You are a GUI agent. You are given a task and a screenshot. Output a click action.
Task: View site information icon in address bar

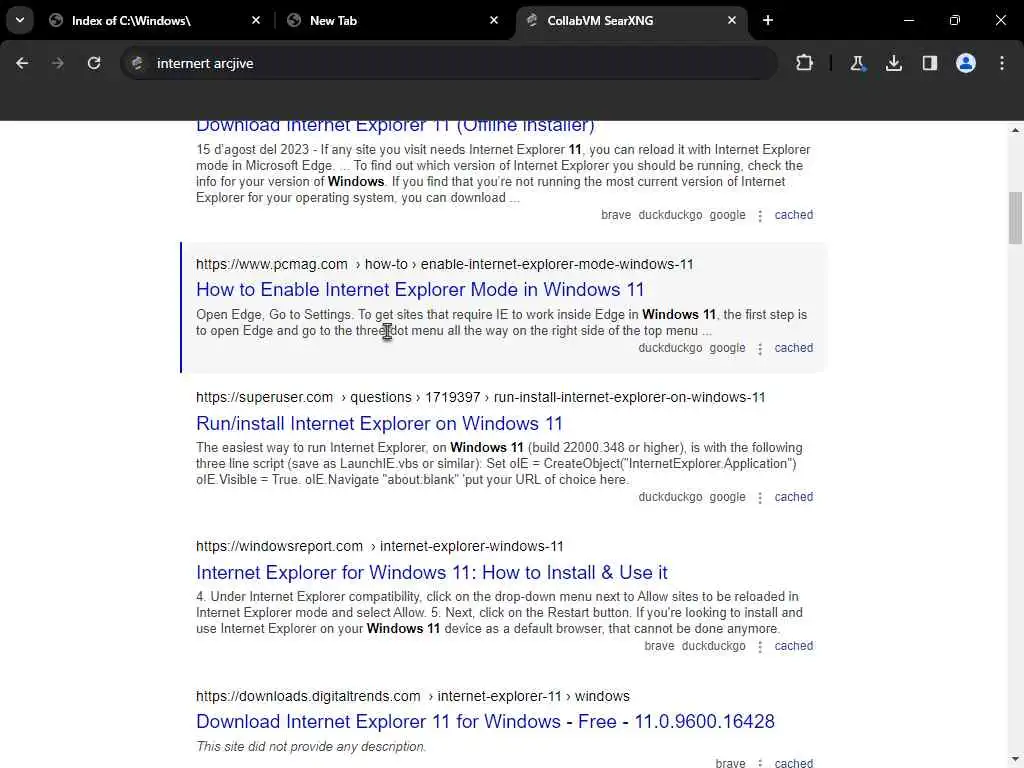click(x=137, y=63)
